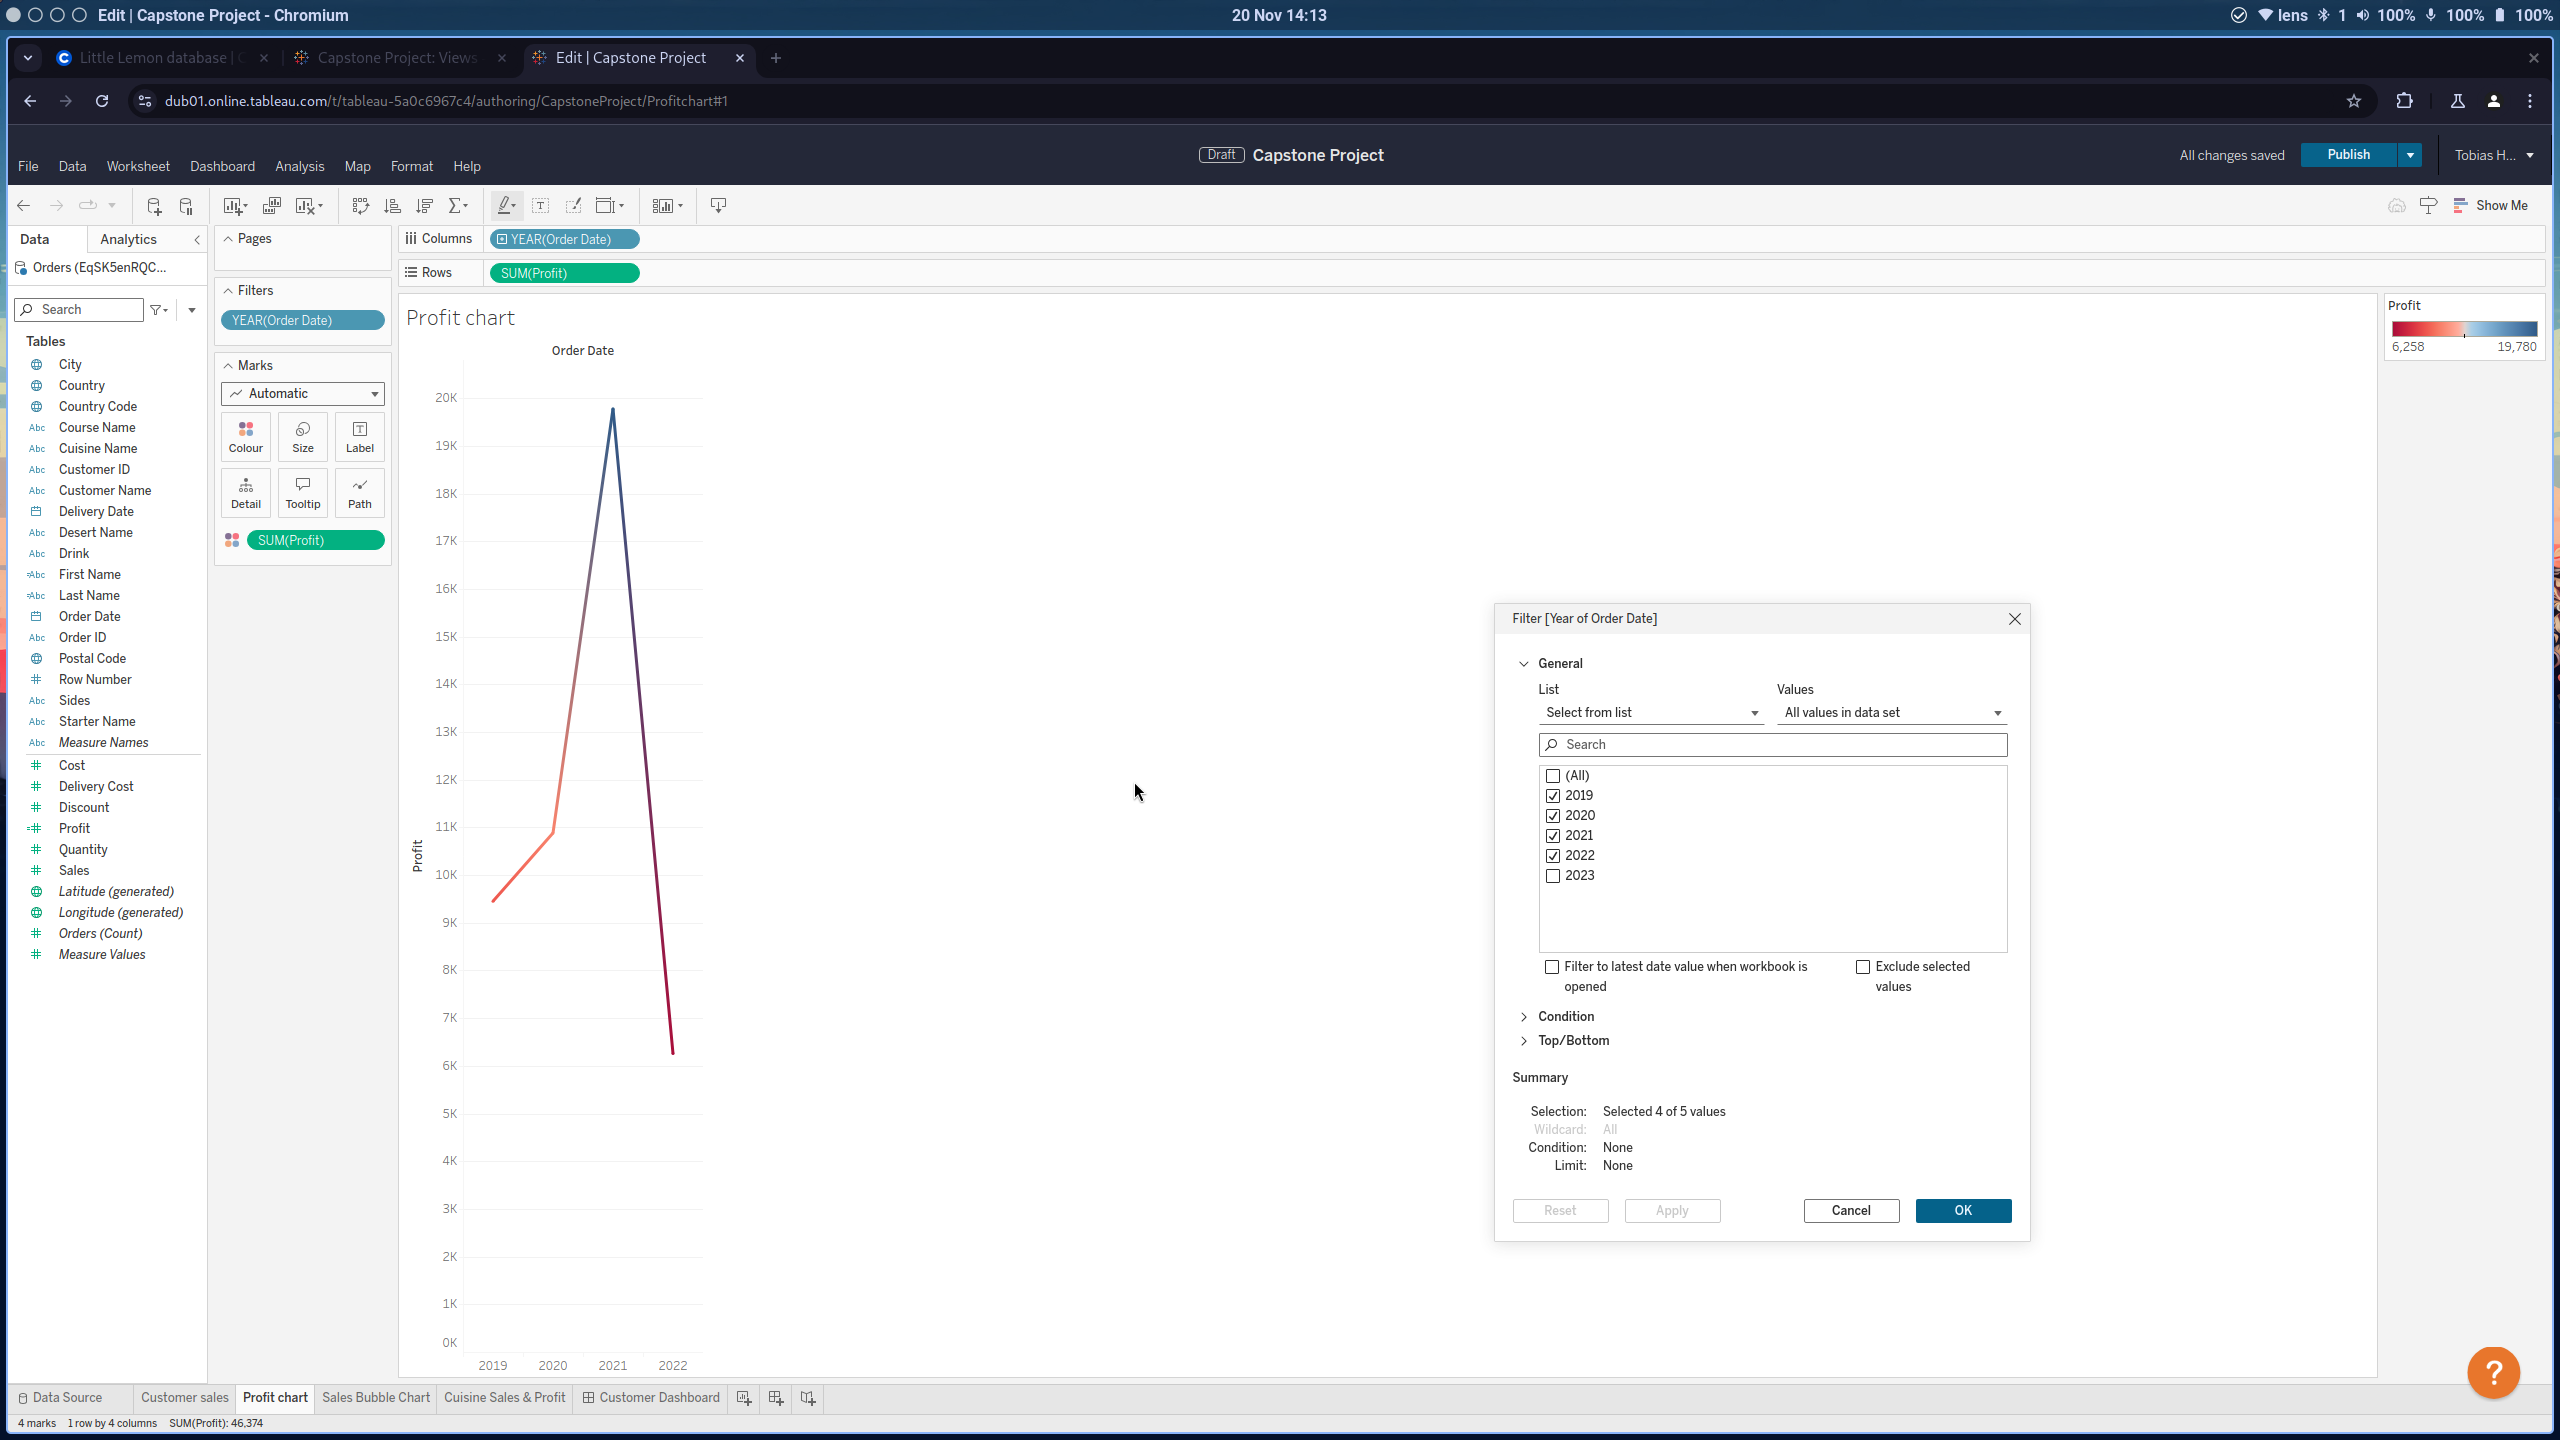Image resolution: width=2560 pixels, height=1440 pixels.
Task: Open the Analysis menu
Action: click(299, 167)
